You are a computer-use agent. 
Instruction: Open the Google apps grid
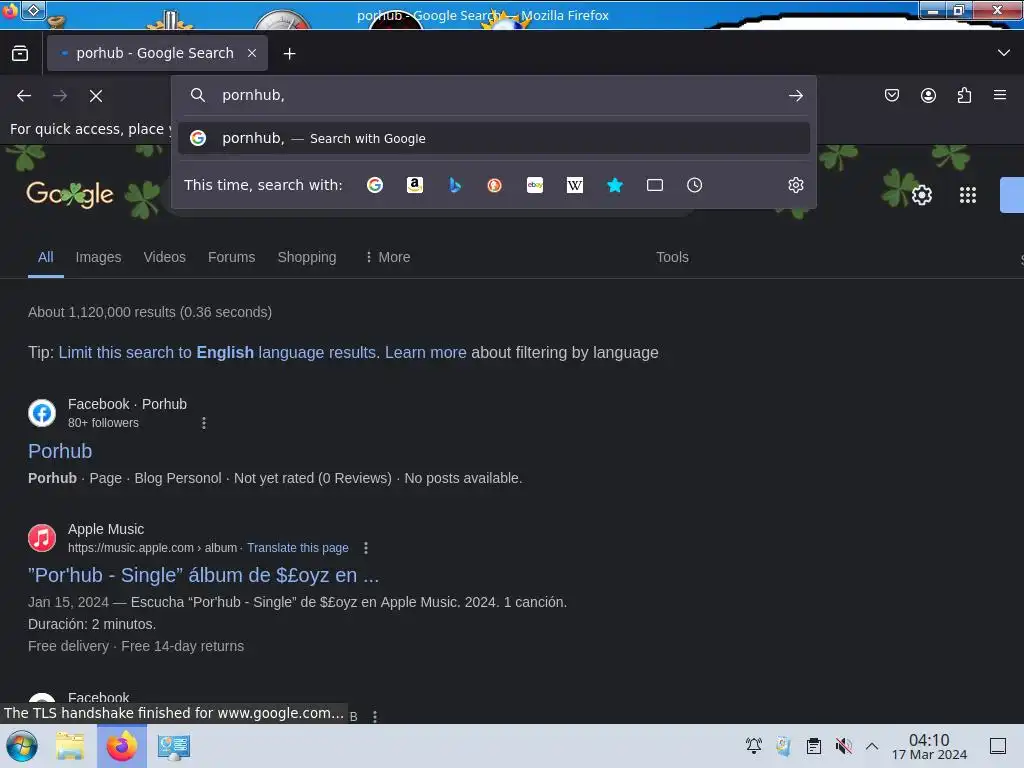coord(968,195)
